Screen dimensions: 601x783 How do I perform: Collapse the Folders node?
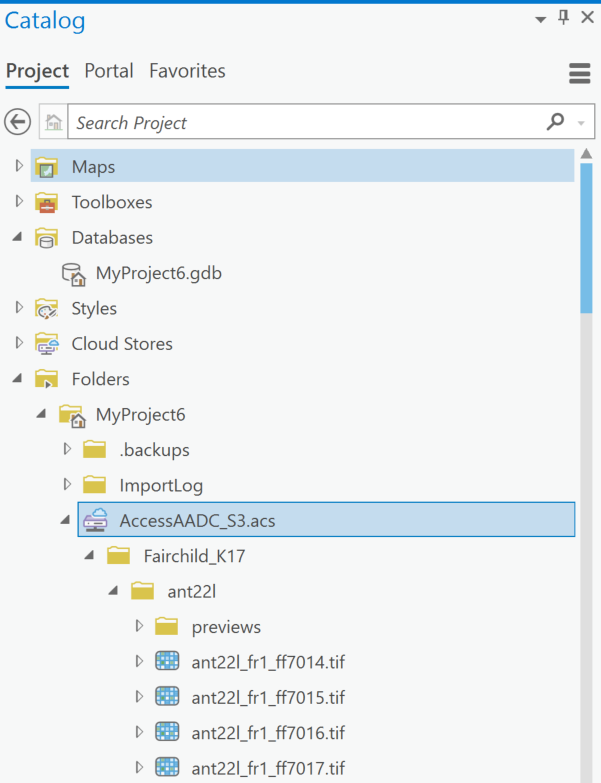point(17,378)
